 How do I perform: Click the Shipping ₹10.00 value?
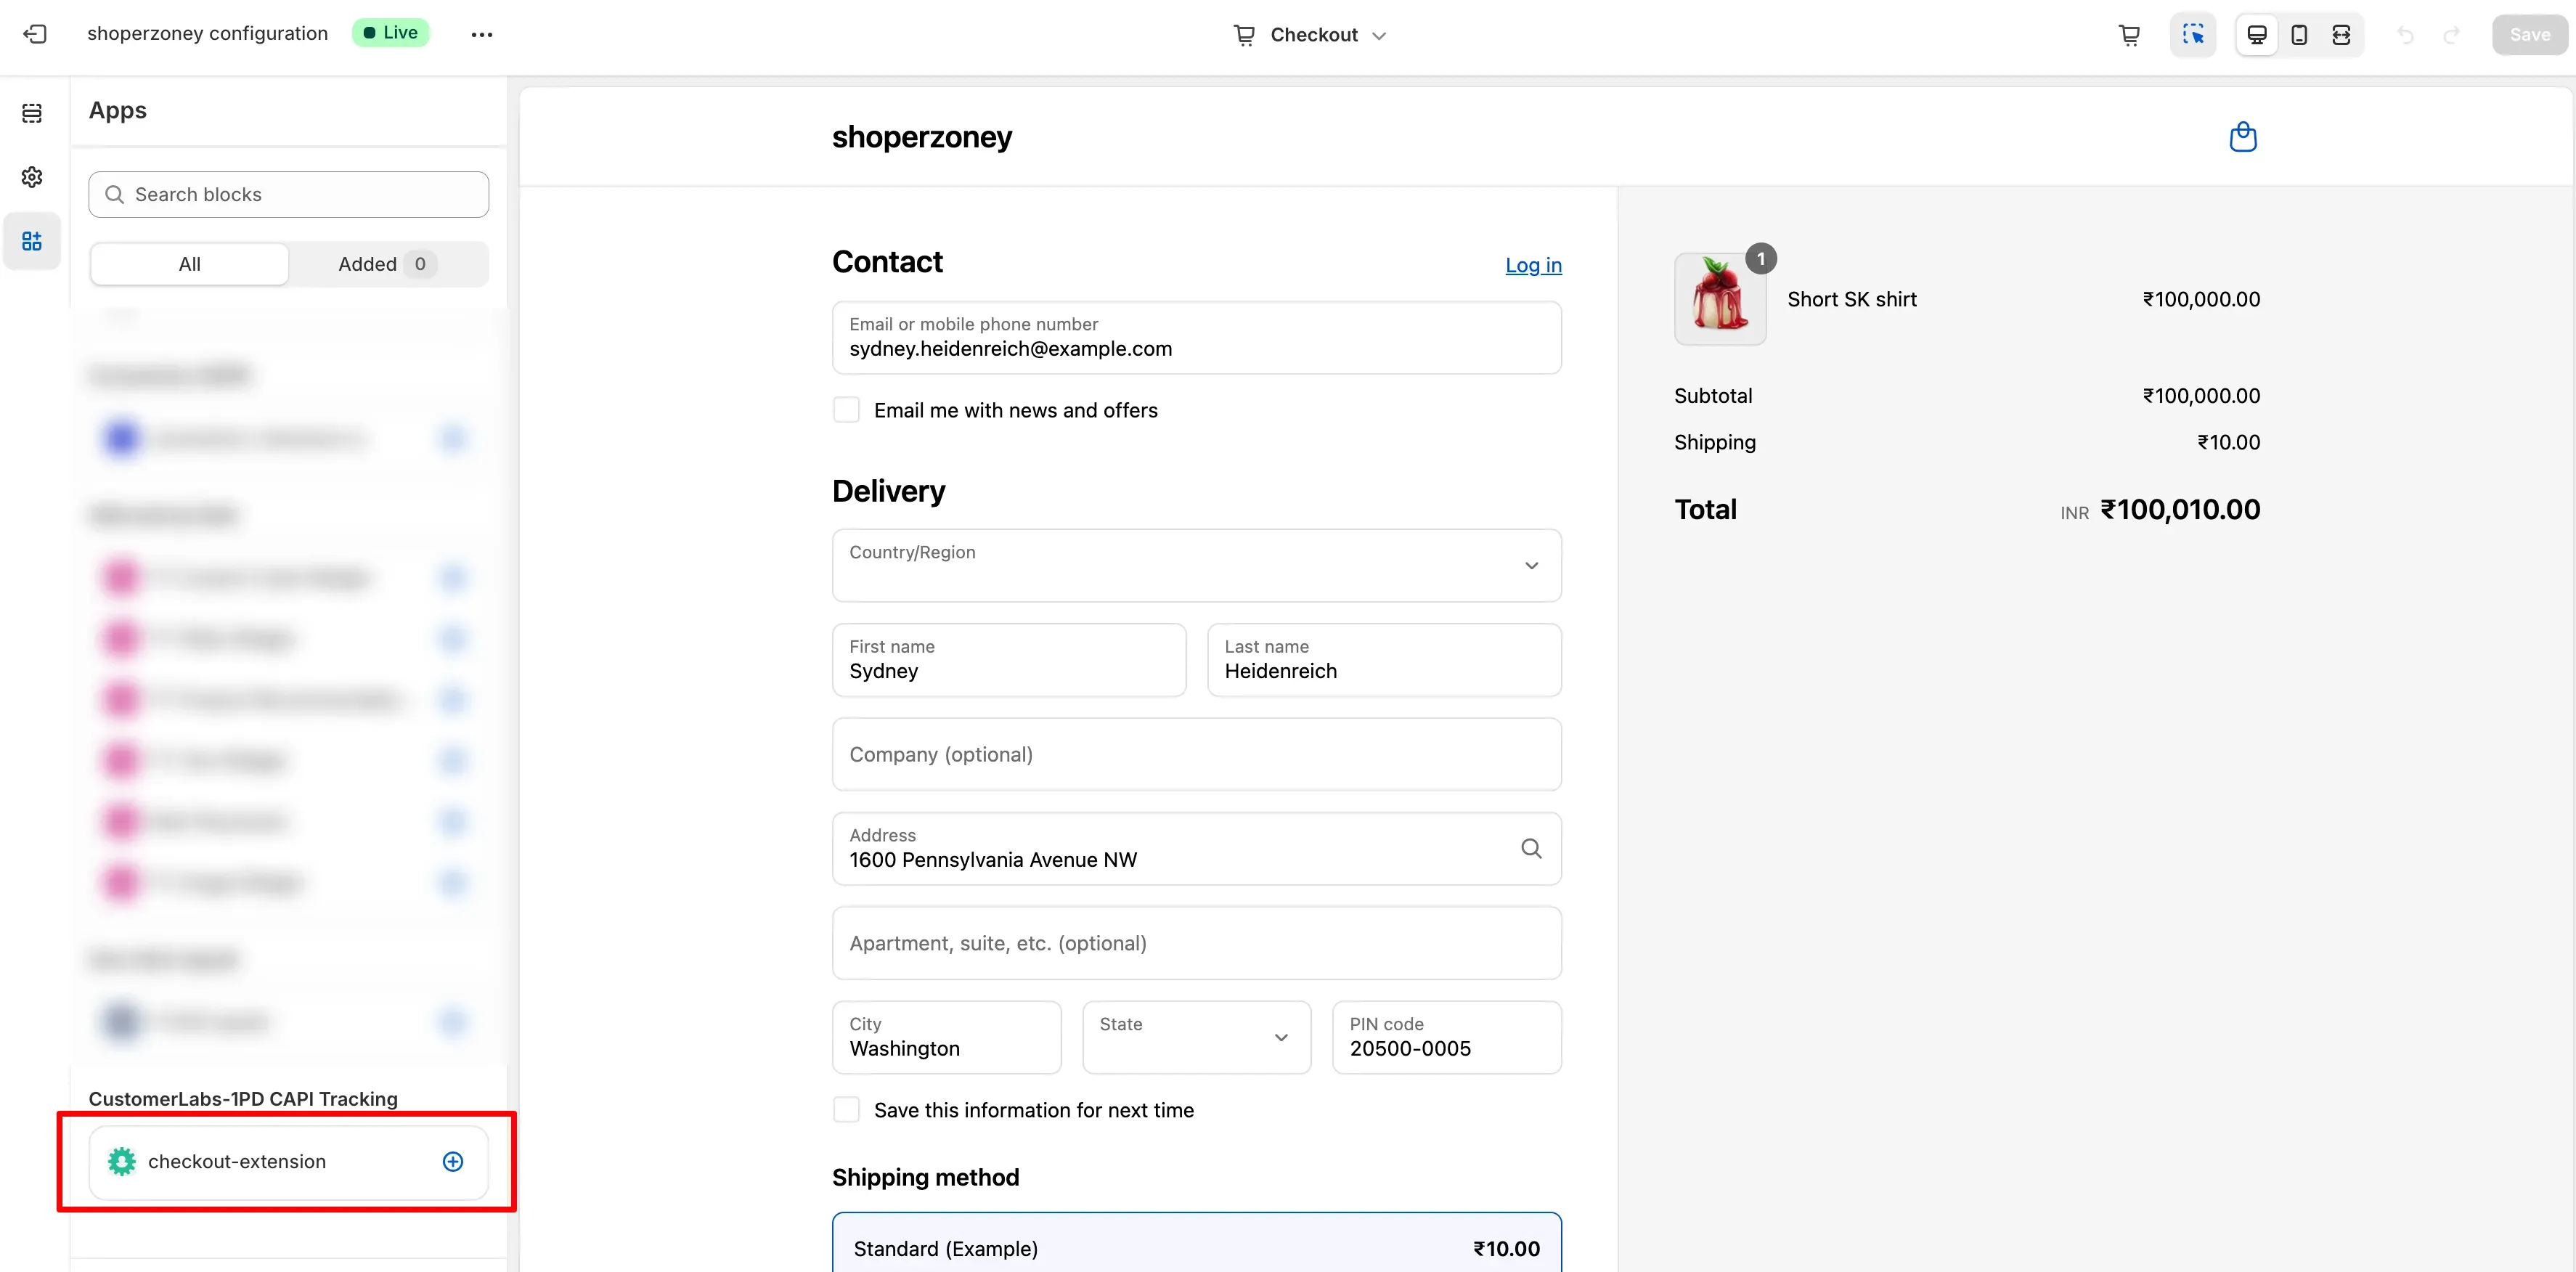coord(2228,442)
